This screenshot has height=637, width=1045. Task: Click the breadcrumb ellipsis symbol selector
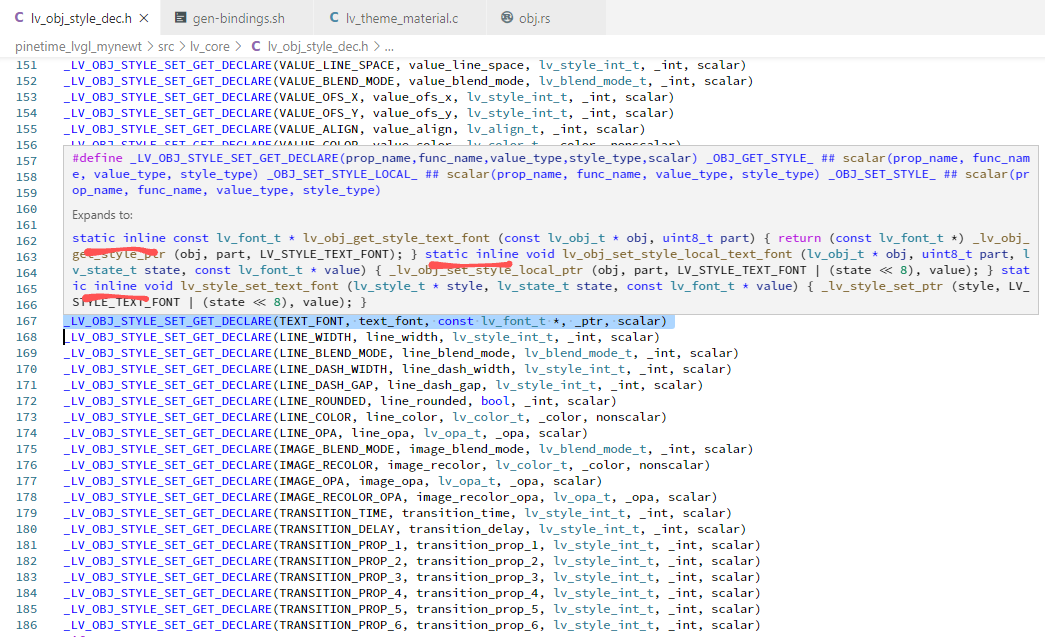tap(389, 46)
